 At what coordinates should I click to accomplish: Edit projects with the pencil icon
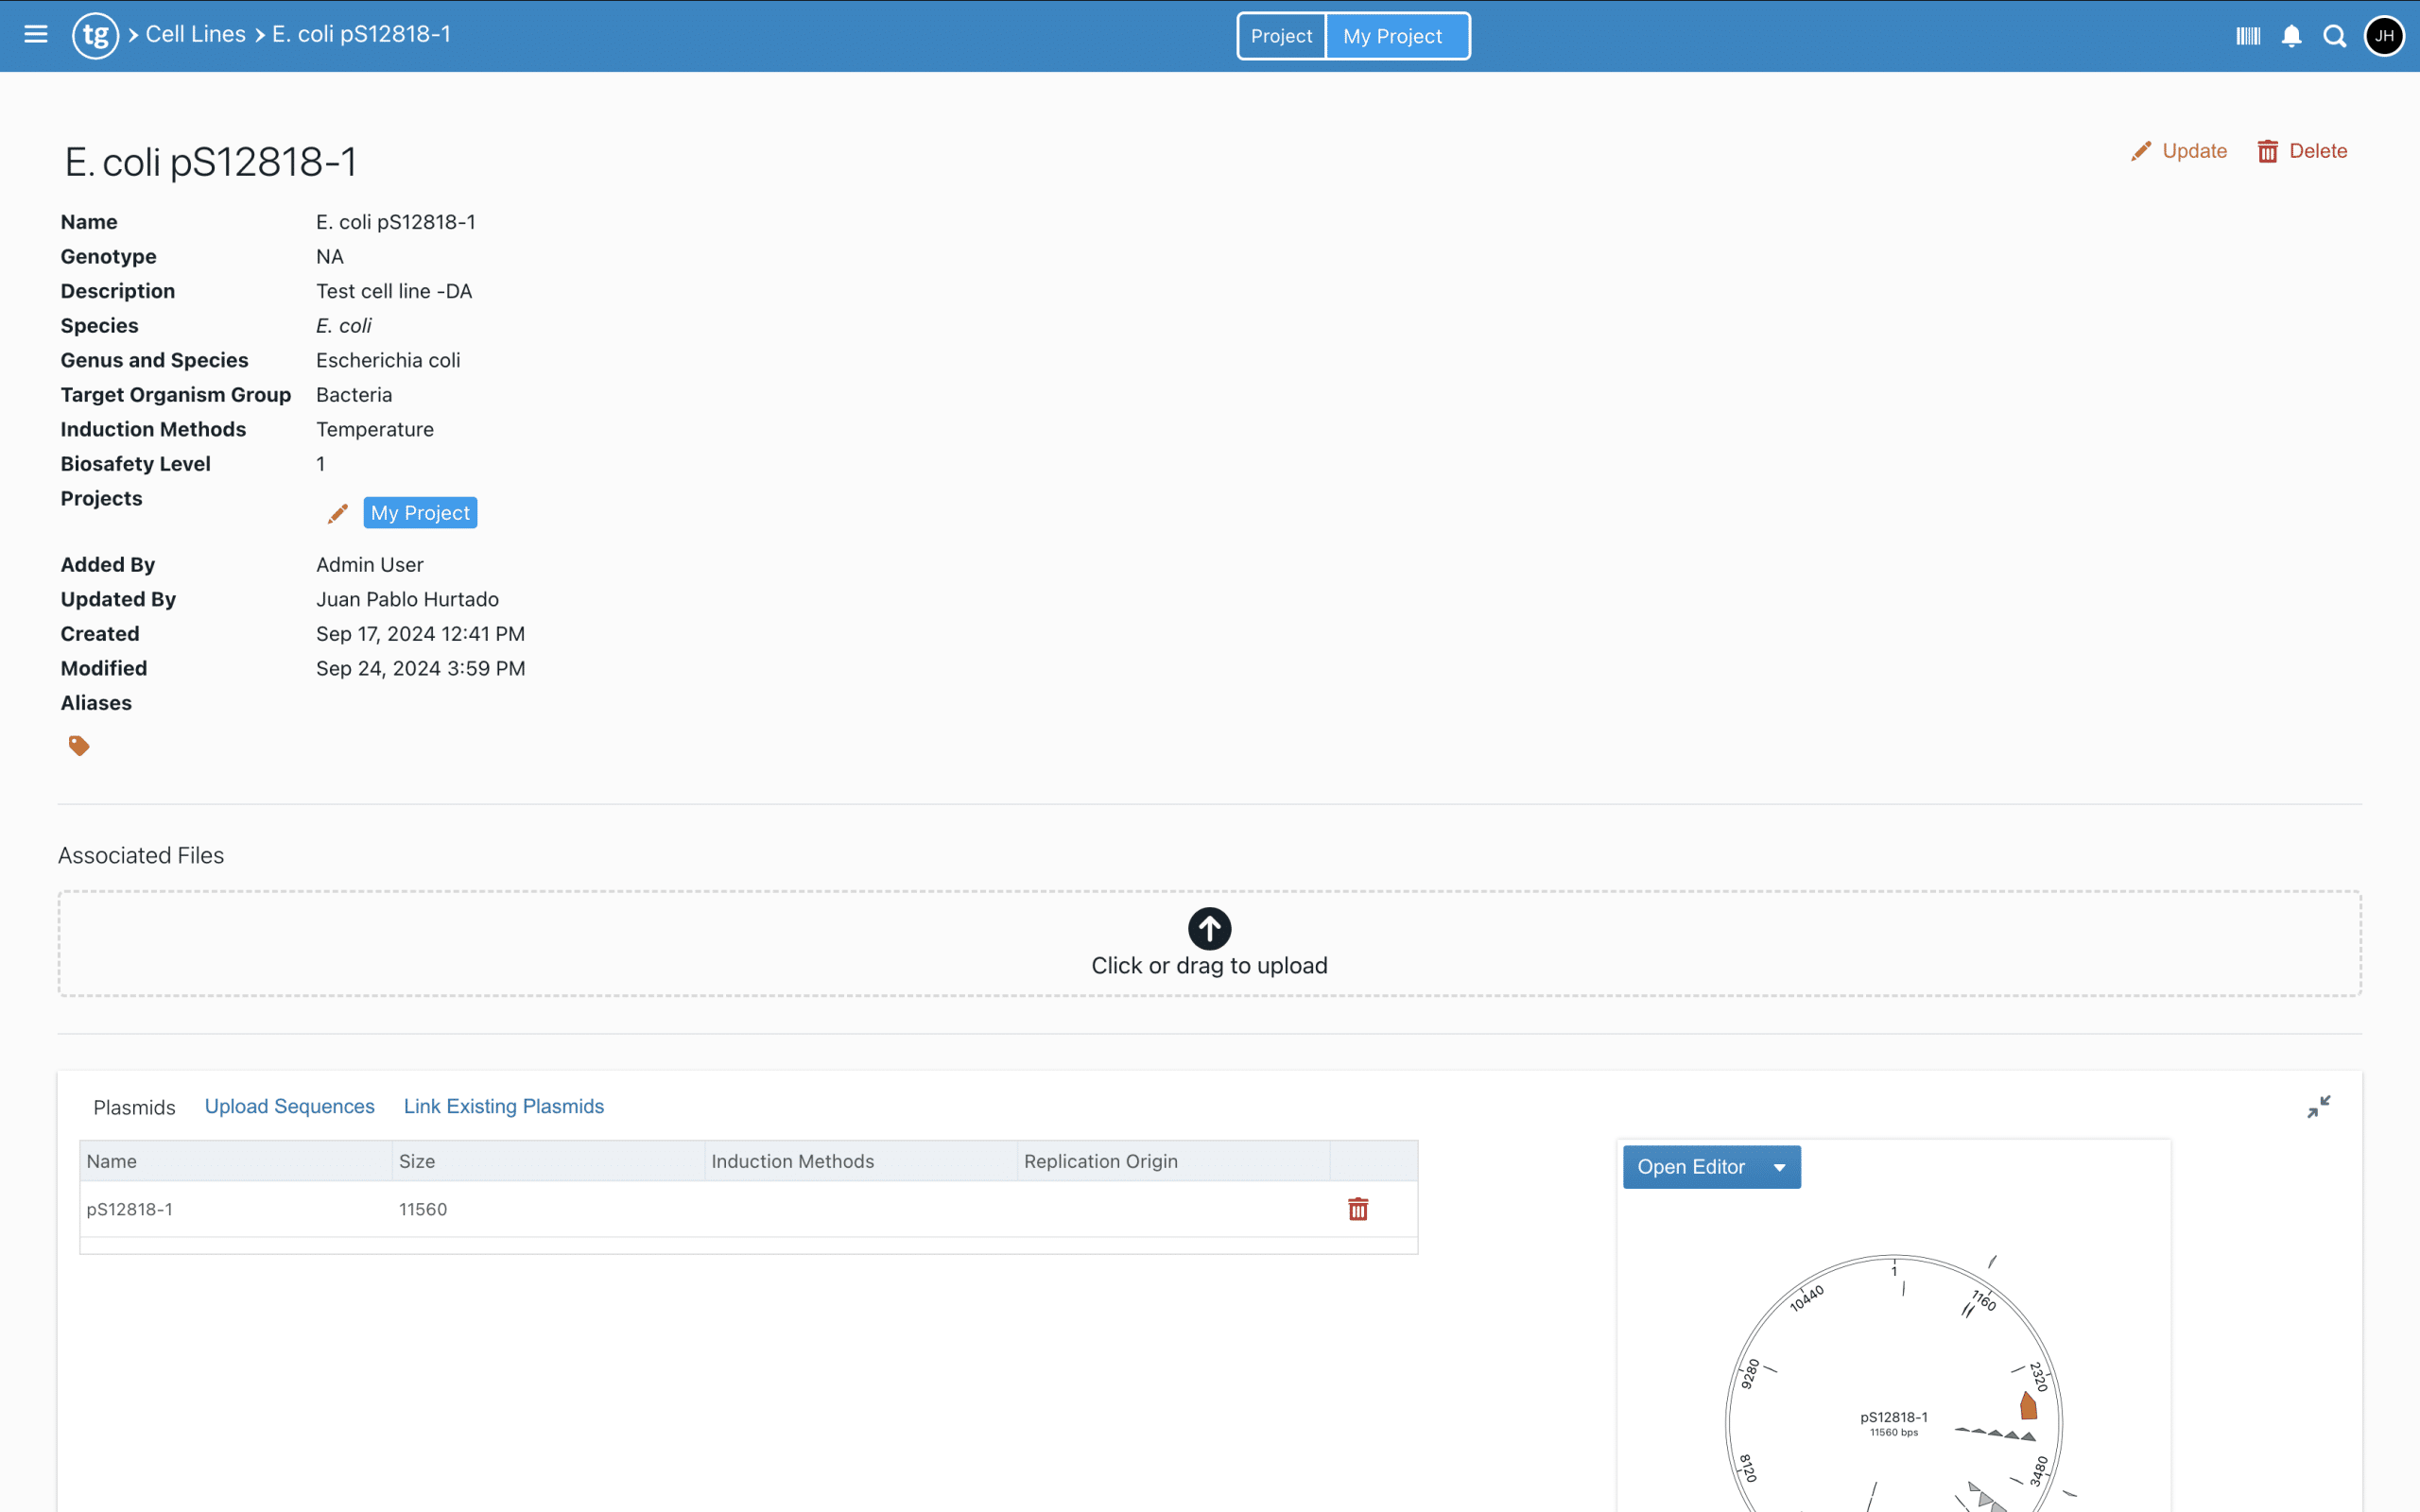[338, 513]
